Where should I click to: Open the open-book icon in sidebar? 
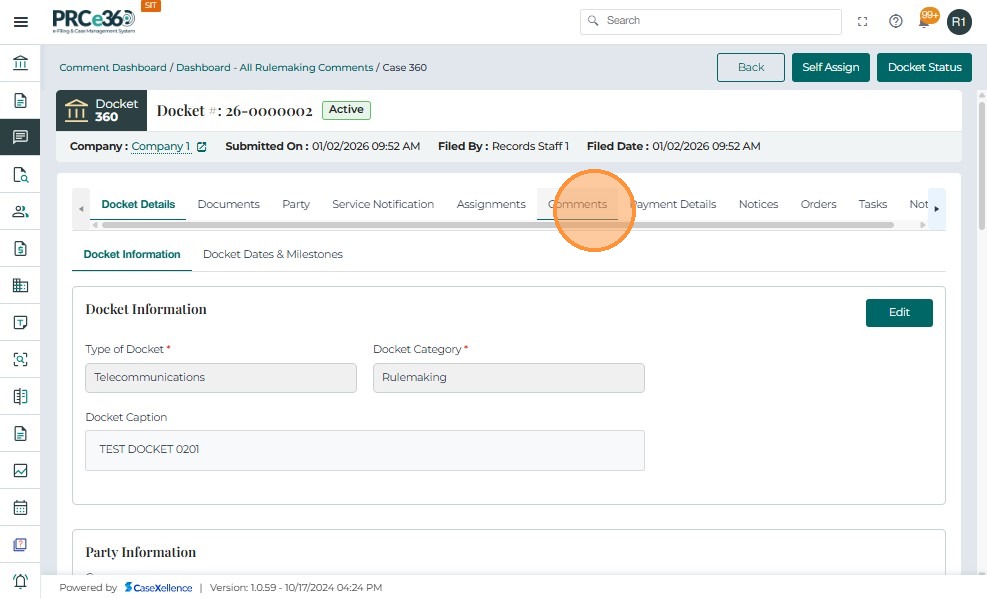[20, 396]
